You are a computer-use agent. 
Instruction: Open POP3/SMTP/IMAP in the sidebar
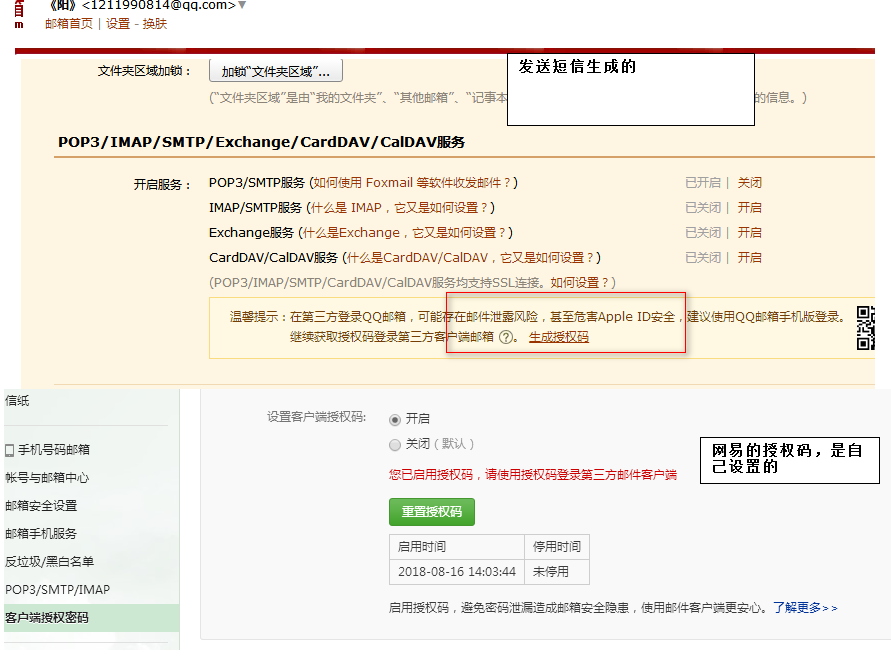point(57,590)
